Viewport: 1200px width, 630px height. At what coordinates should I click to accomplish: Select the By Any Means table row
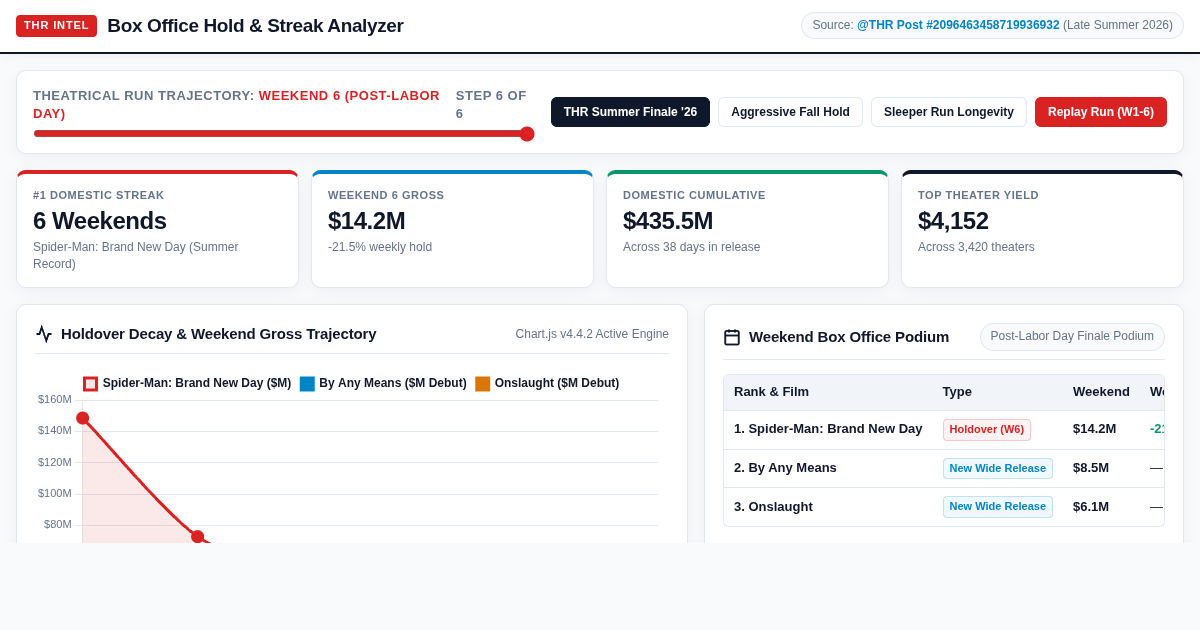point(944,469)
